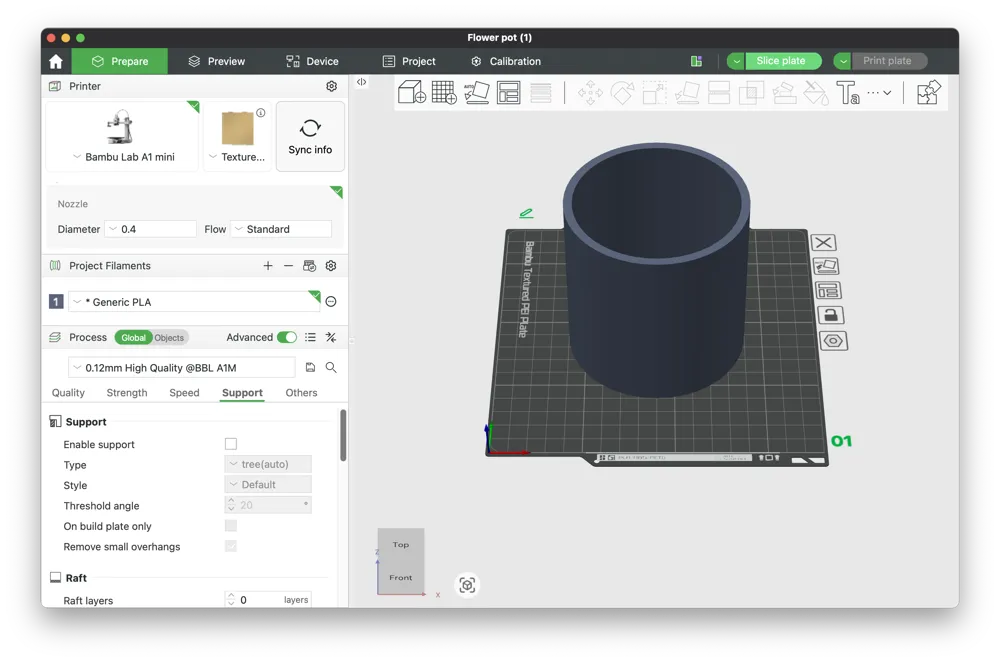
Task: Open Slice plate dropdown arrow
Action: 736,61
